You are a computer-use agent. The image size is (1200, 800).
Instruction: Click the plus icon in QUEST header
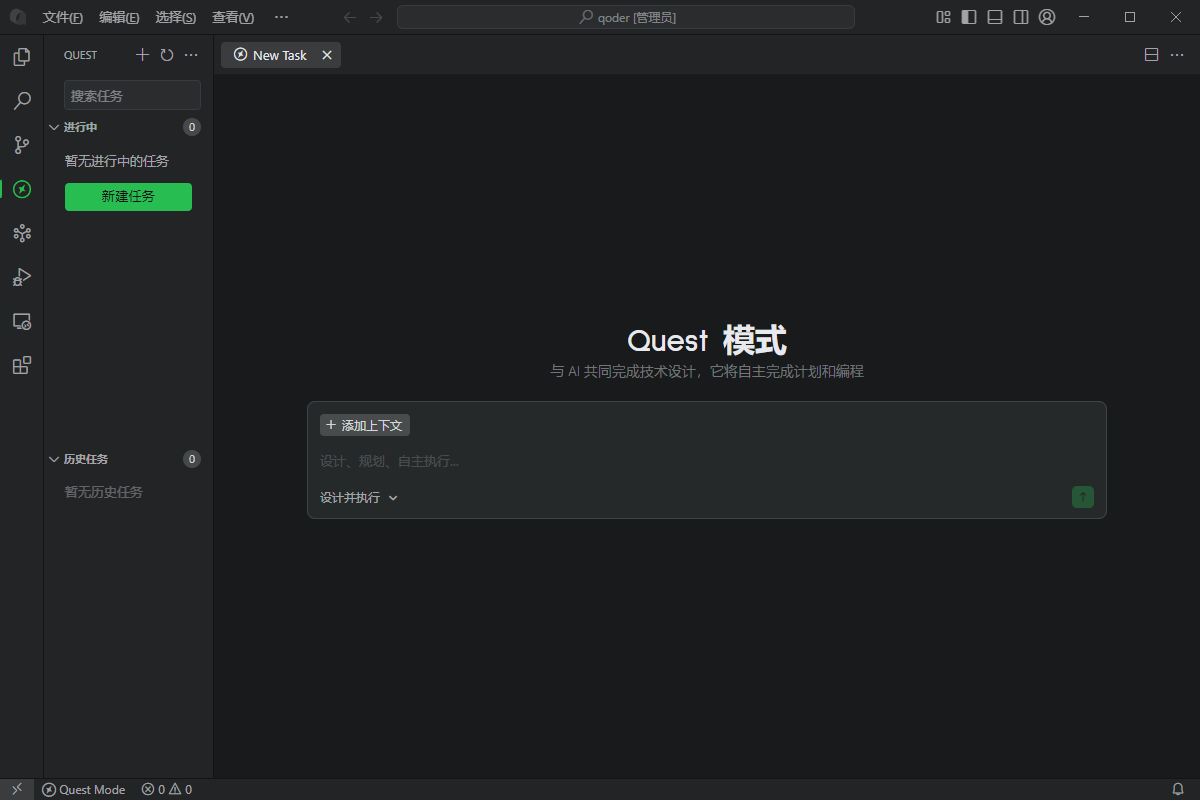coord(142,55)
